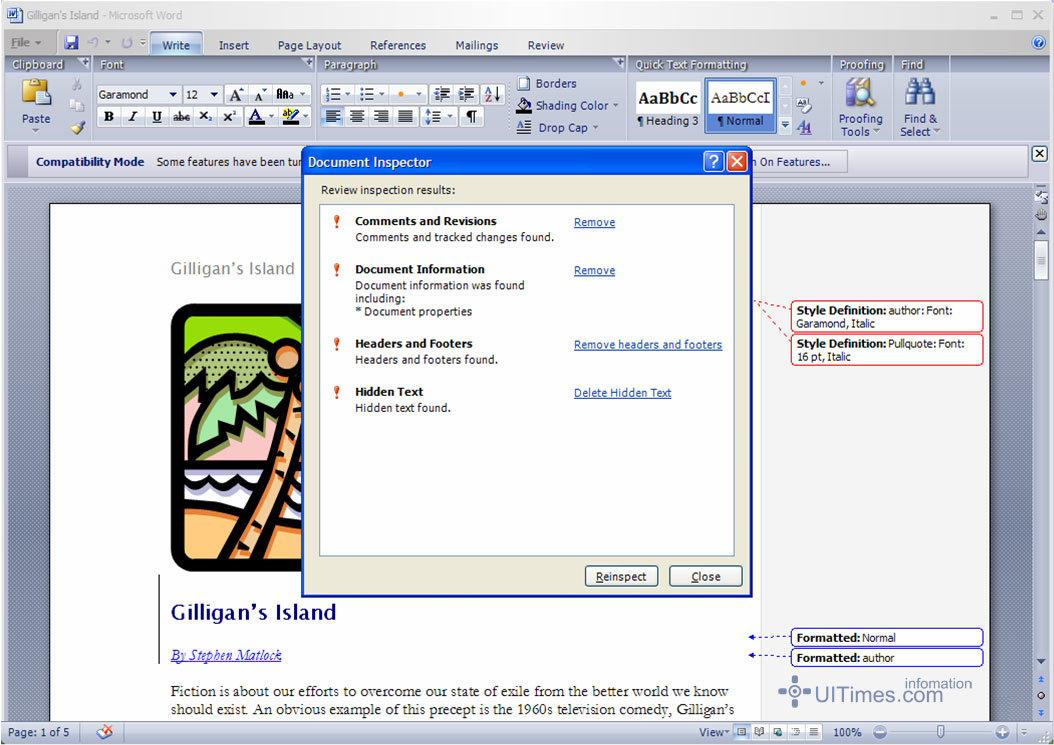Click the proofing errors icon in status bar

coord(104,732)
